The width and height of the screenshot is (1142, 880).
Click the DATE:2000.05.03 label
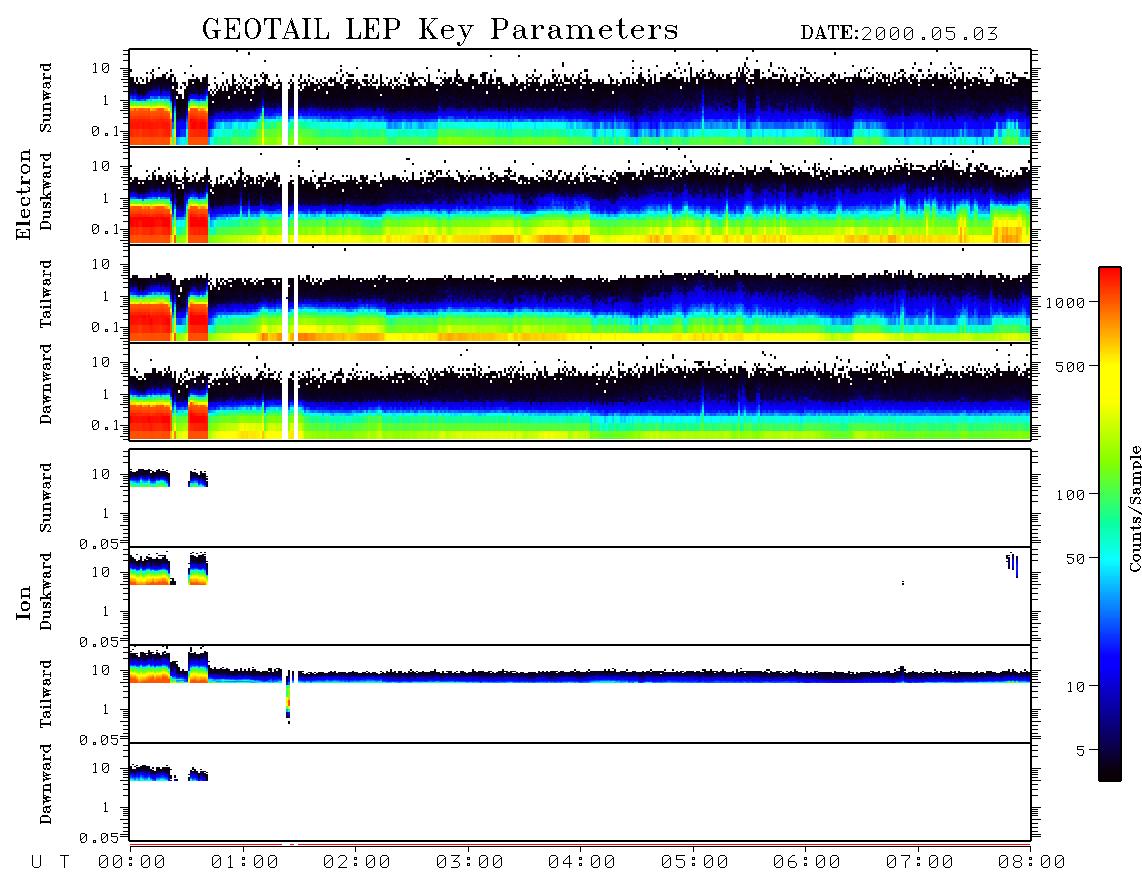(x=899, y=34)
